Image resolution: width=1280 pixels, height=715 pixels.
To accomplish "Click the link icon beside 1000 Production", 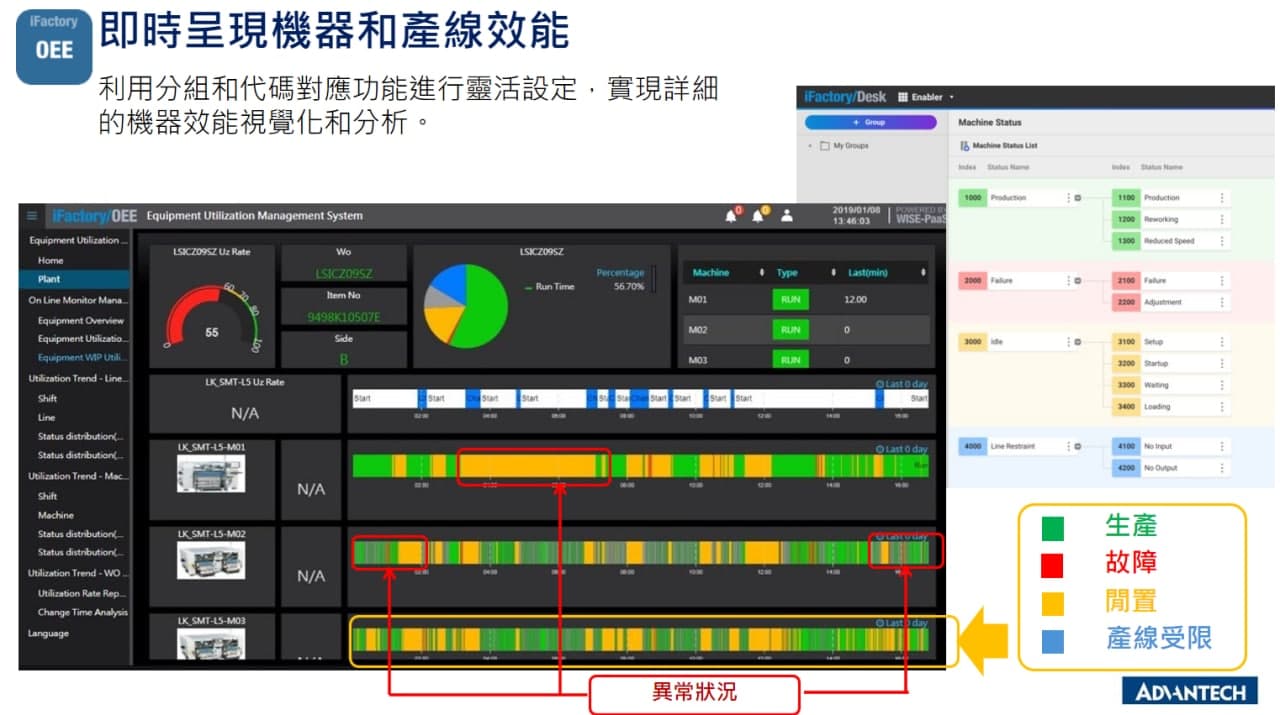I will tap(1078, 197).
